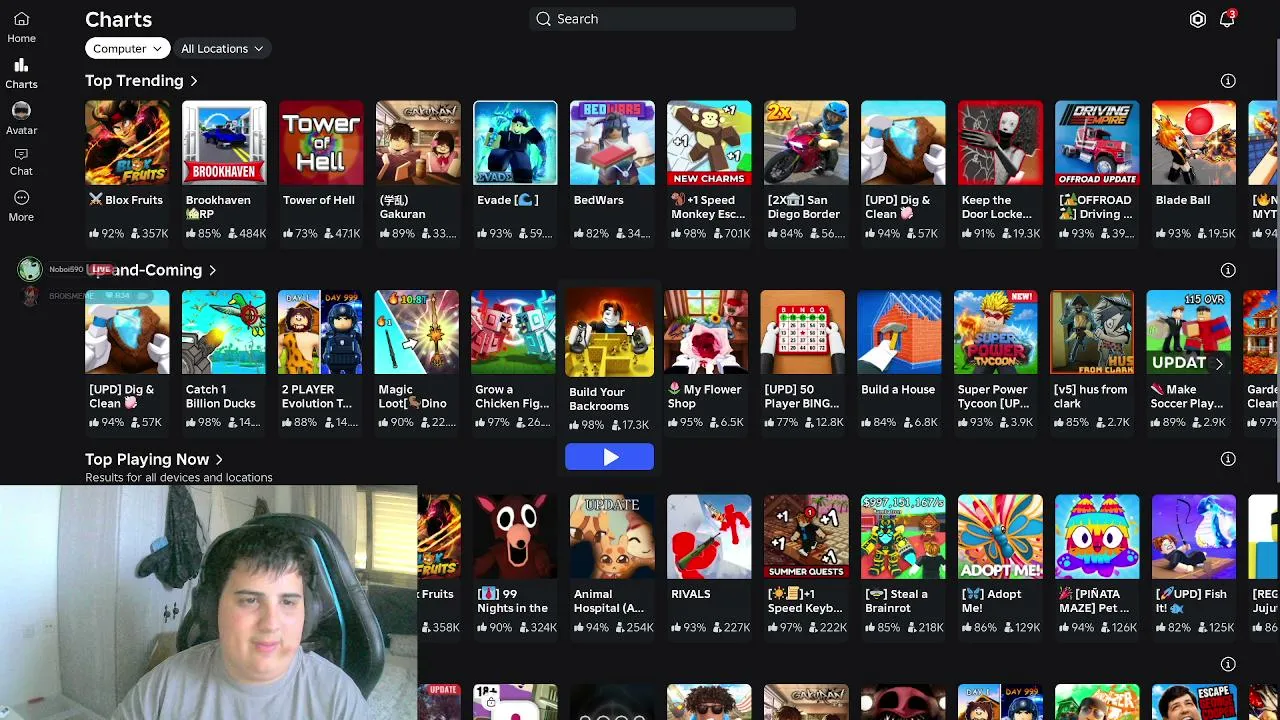The height and width of the screenshot is (720, 1280).
Task: Click the magnifier icon in search bar
Action: (x=543, y=19)
